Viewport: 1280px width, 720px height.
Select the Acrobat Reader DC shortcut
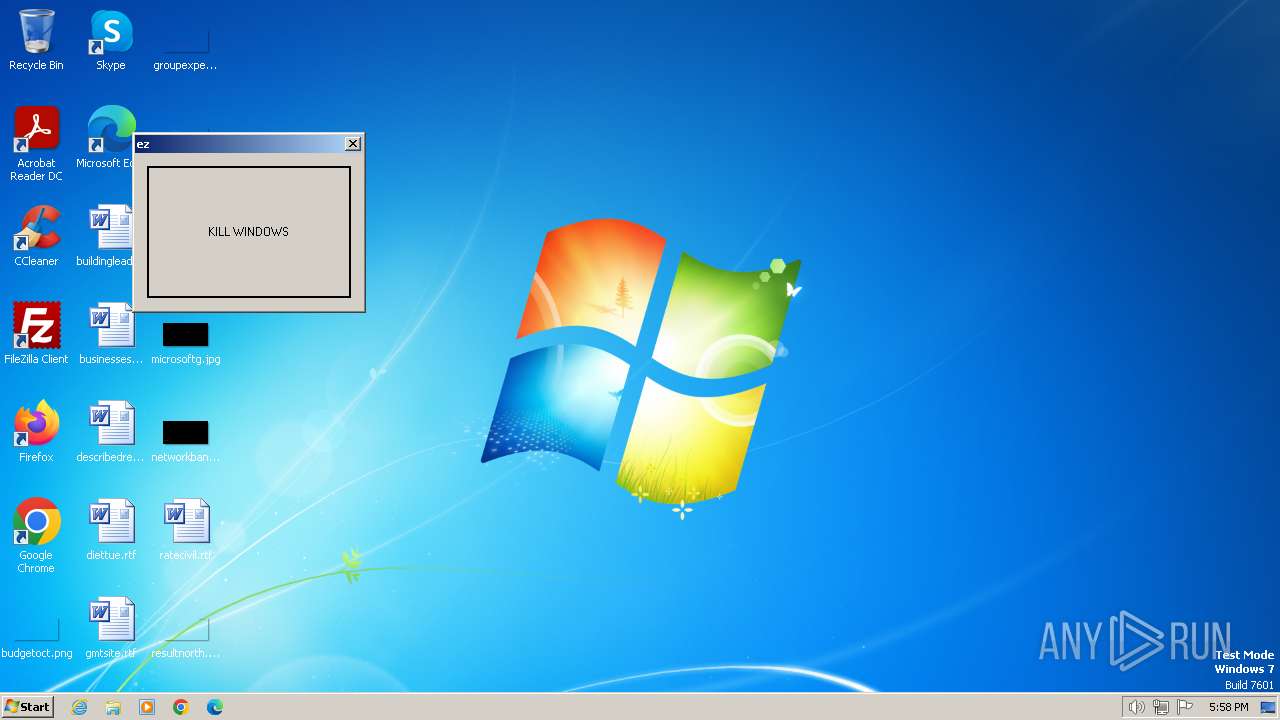pyautogui.click(x=36, y=144)
